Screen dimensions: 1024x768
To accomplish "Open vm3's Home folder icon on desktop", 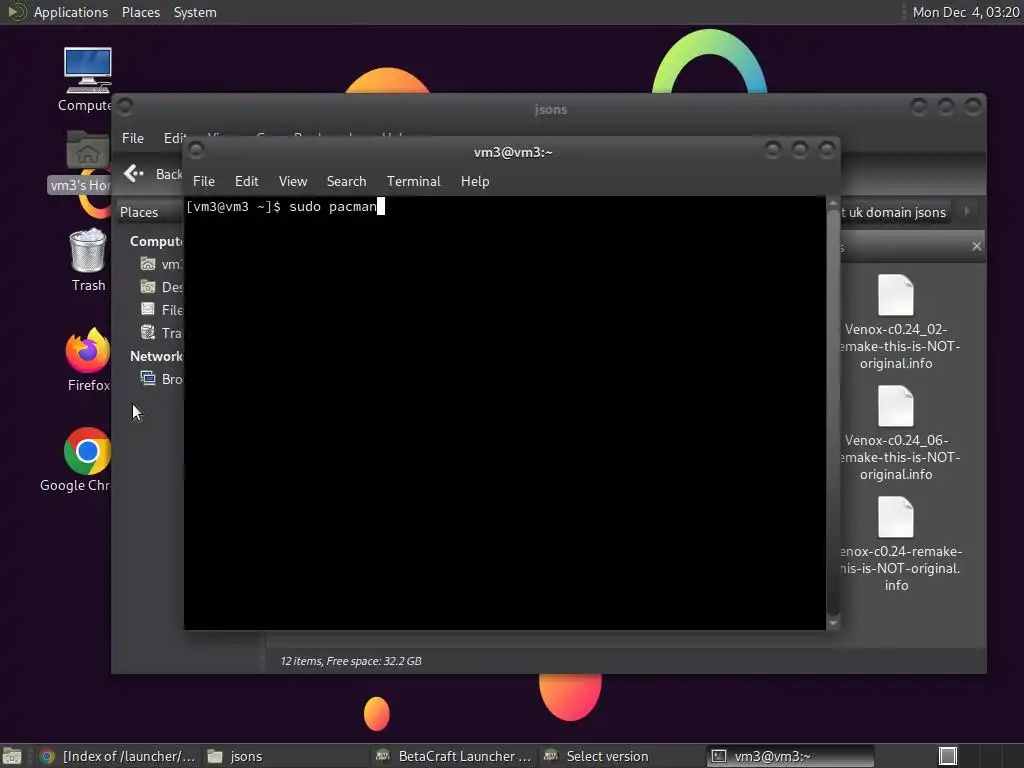I will 88,150.
